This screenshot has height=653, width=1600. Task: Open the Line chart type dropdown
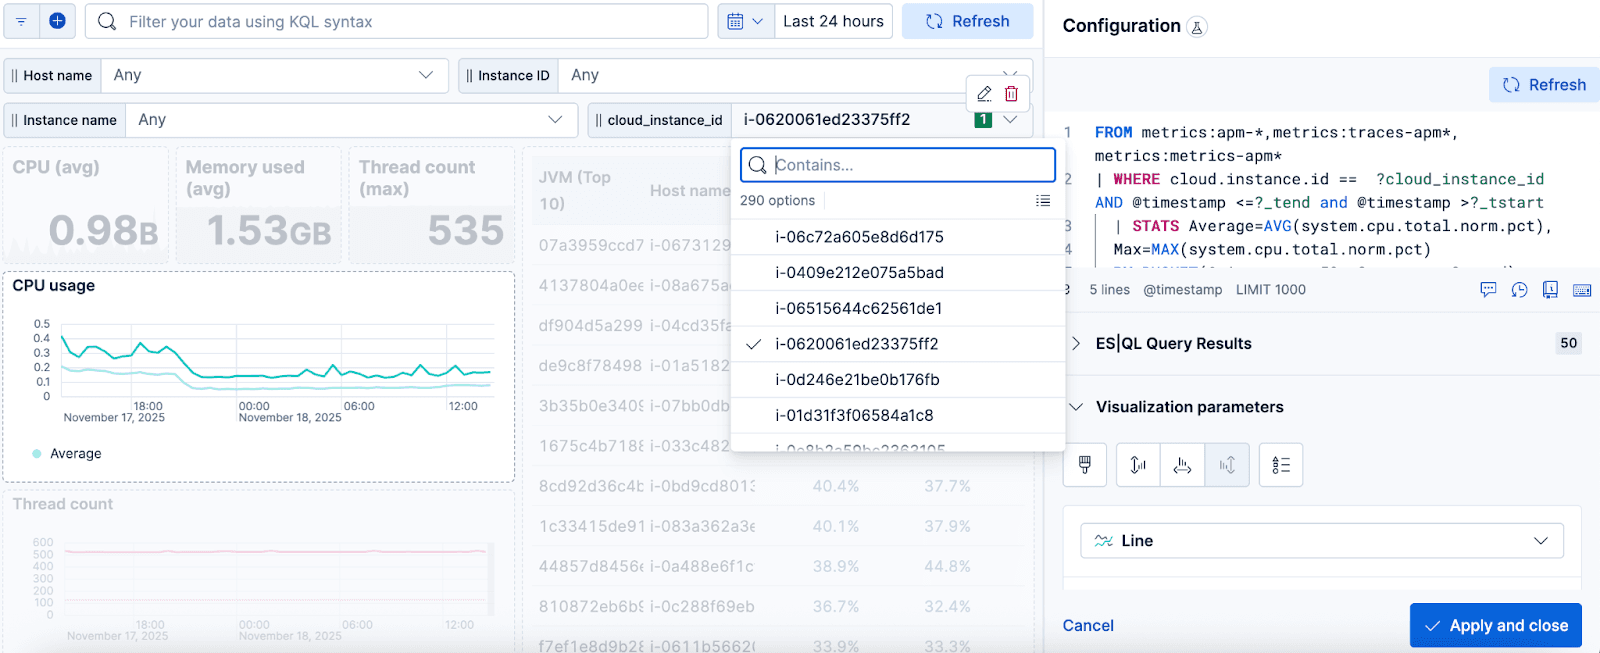click(x=1322, y=541)
